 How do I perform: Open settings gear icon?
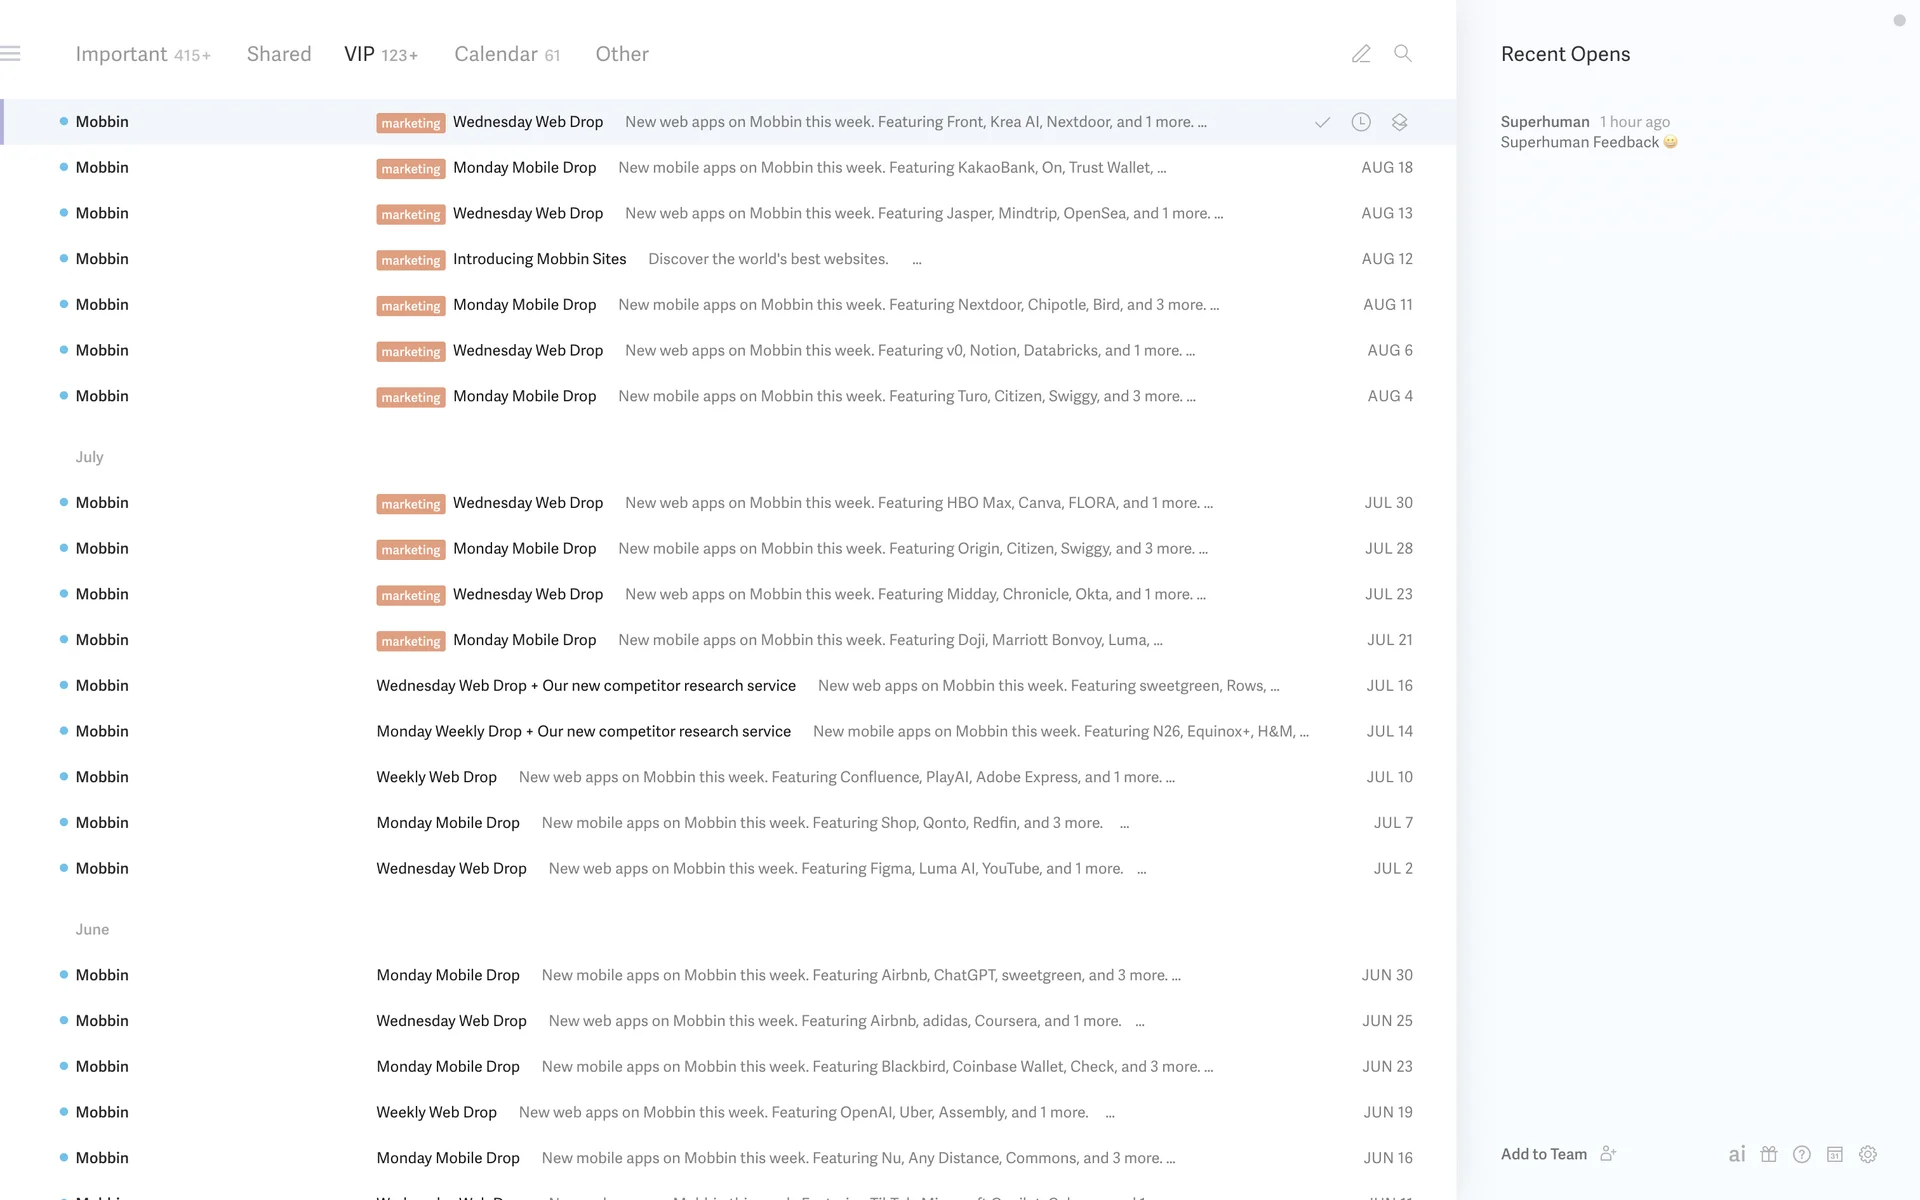pos(1868,1154)
